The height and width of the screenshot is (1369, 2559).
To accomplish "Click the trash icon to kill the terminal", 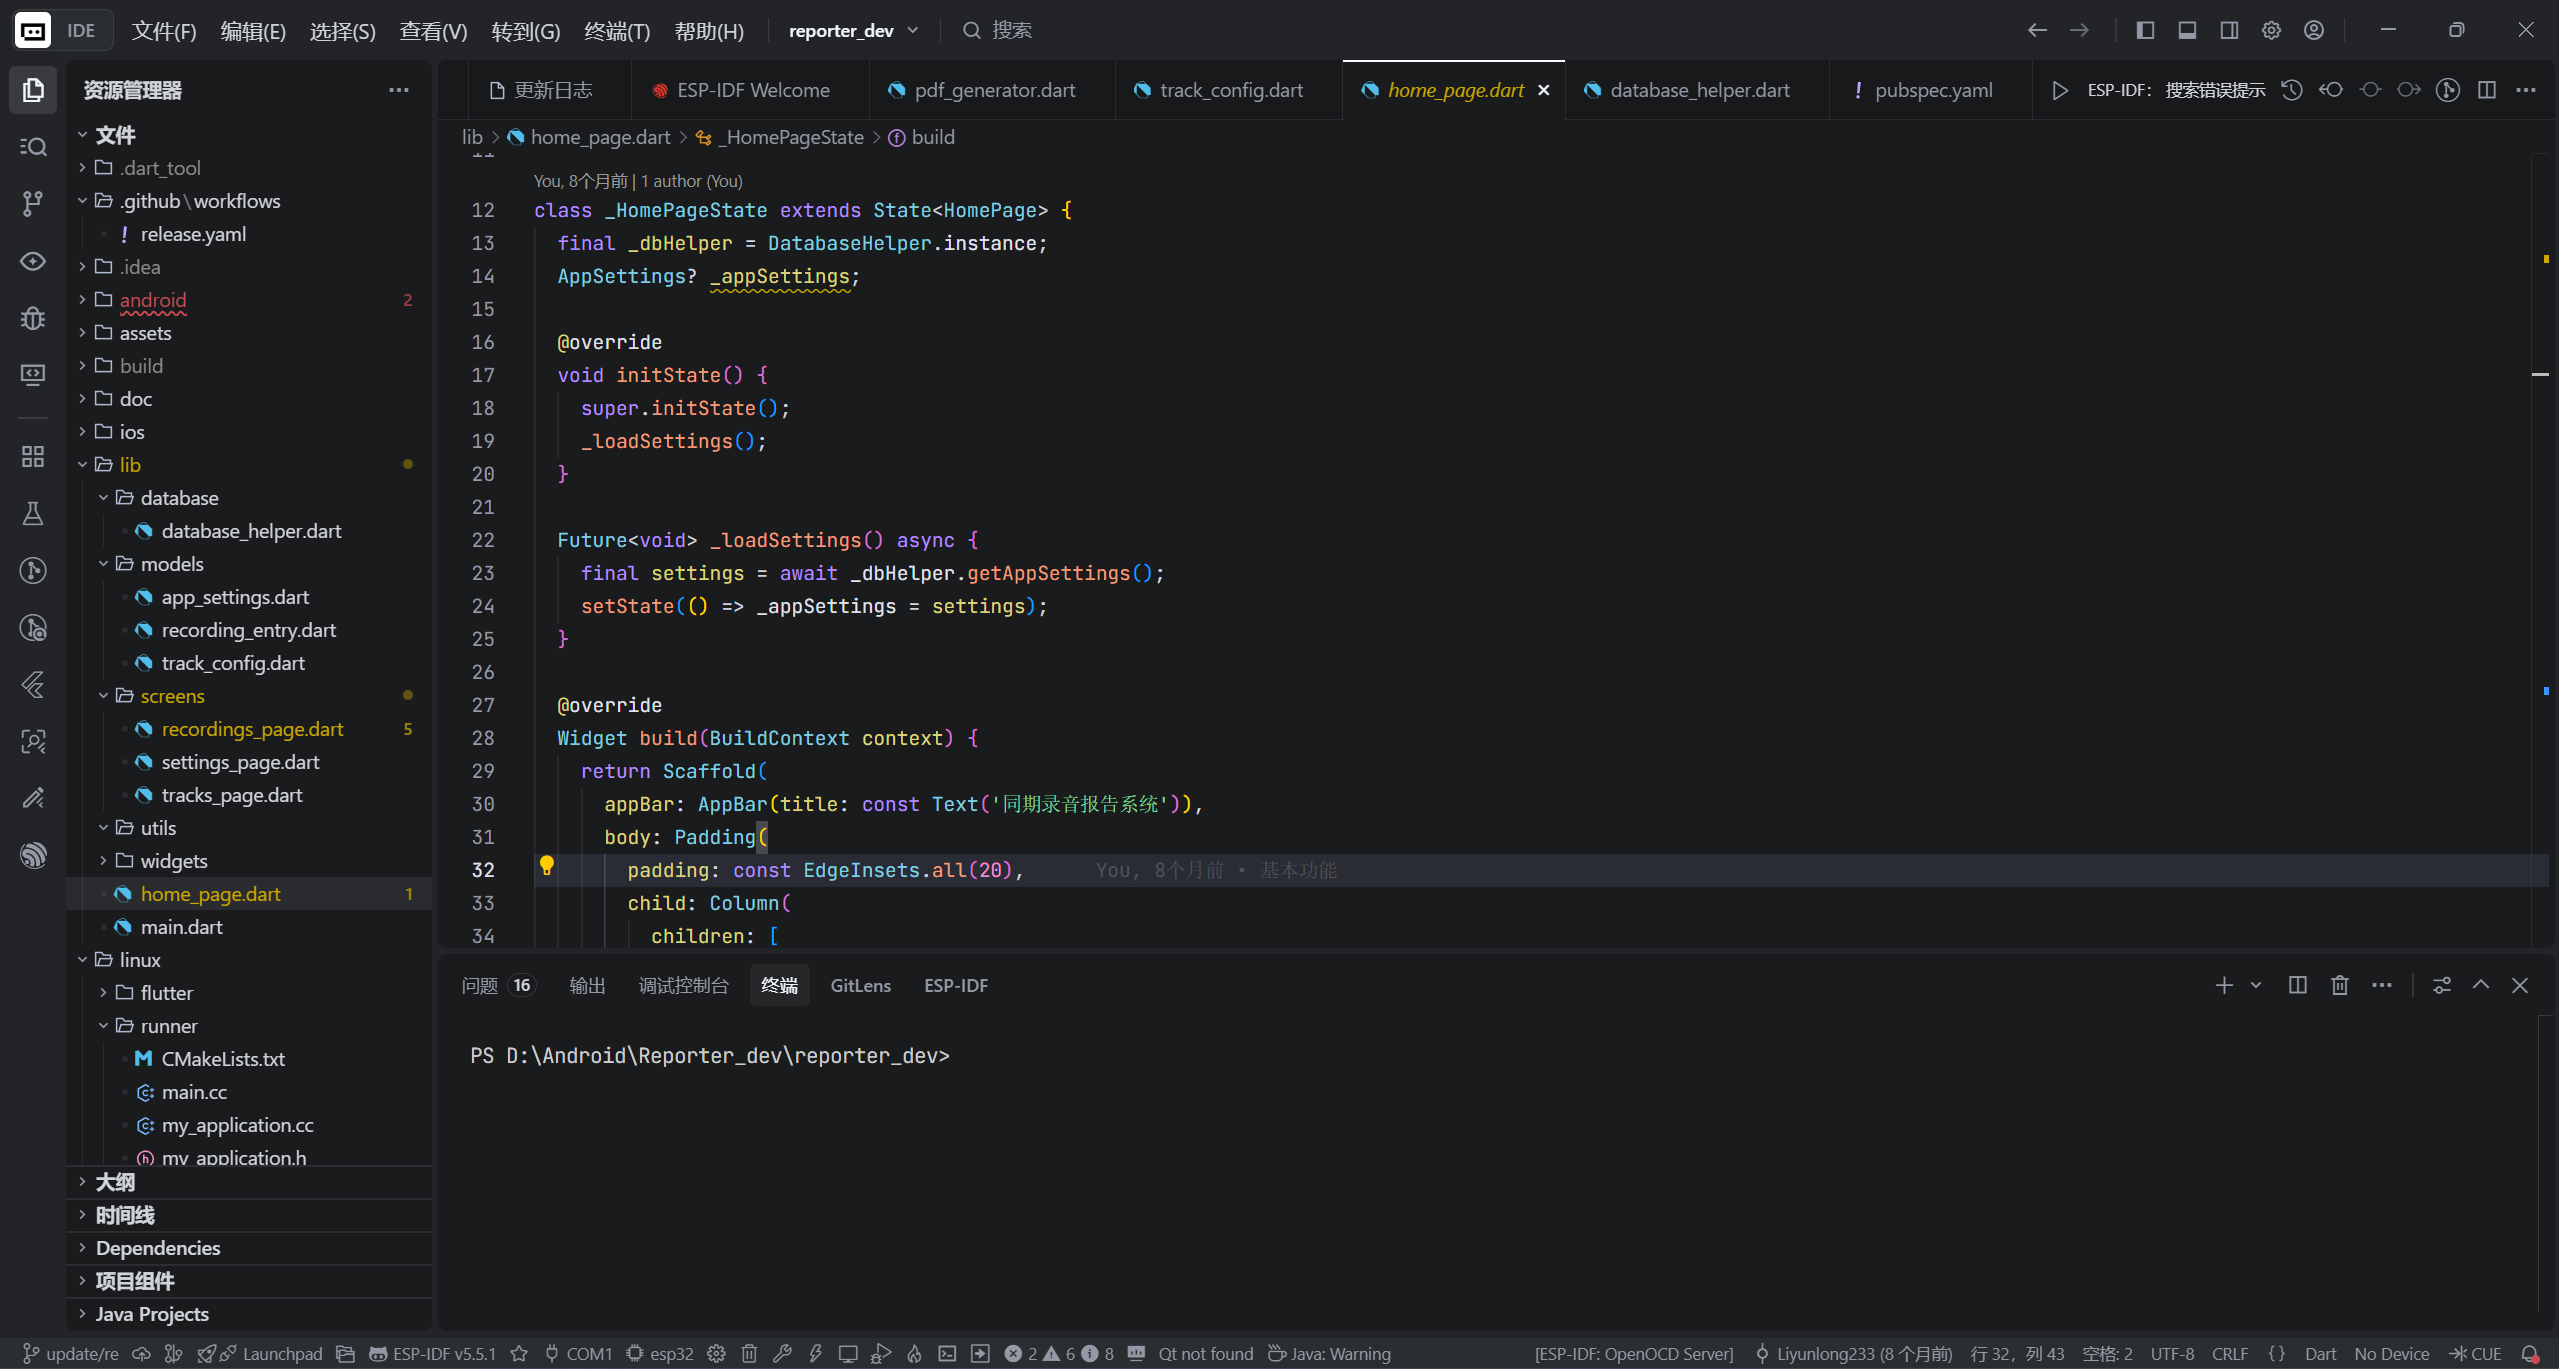I will pyautogui.click(x=2339, y=985).
